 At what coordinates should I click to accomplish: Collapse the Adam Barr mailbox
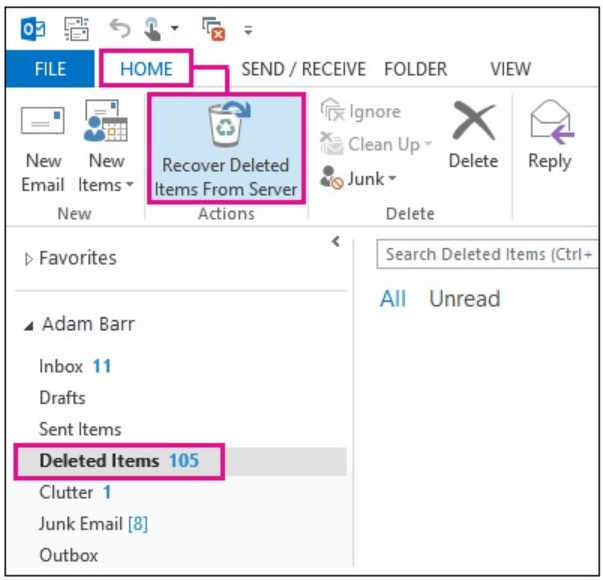[28, 326]
